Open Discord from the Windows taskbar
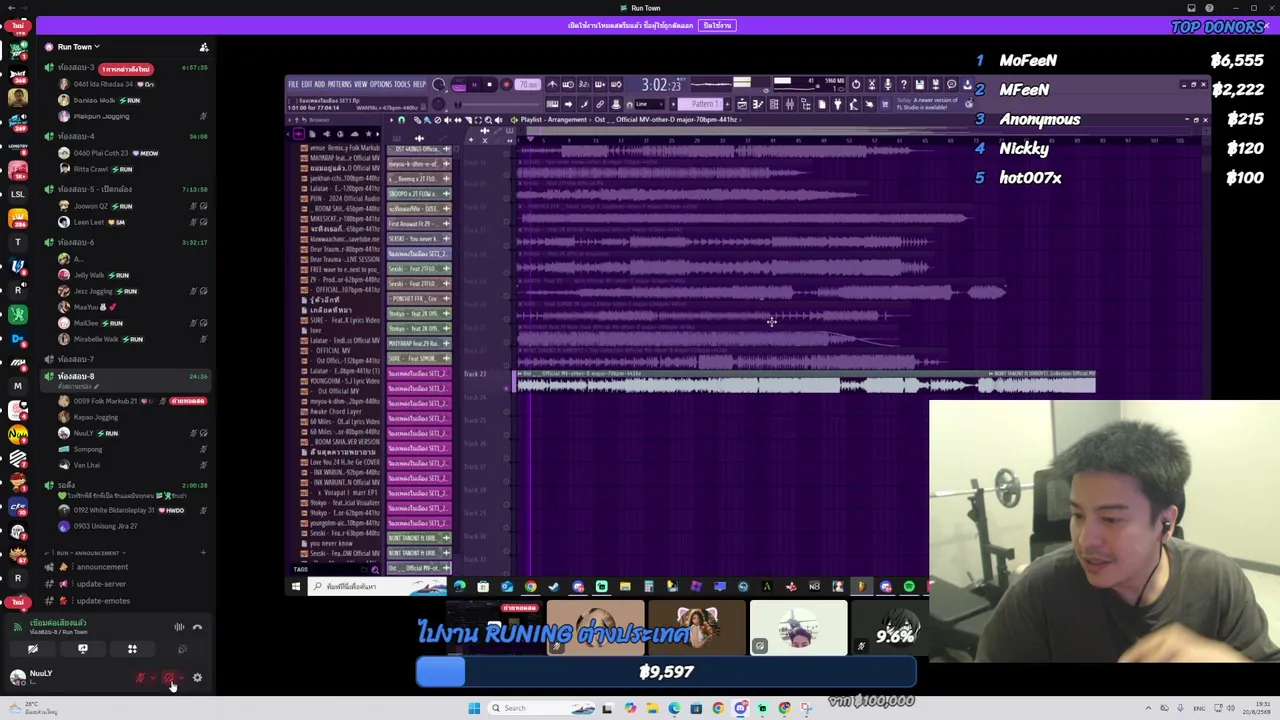The image size is (1280, 720). click(x=740, y=708)
